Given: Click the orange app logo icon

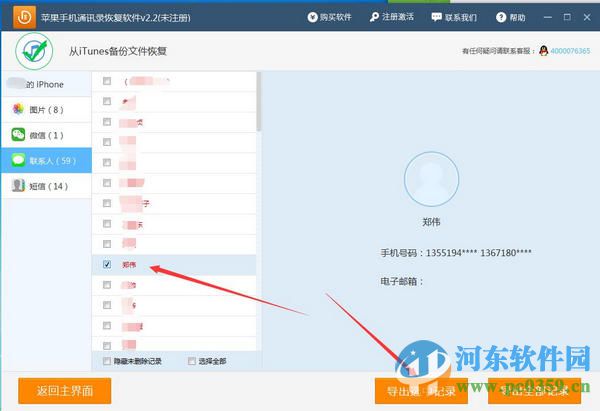Looking at the screenshot, I should click(24, 17).
